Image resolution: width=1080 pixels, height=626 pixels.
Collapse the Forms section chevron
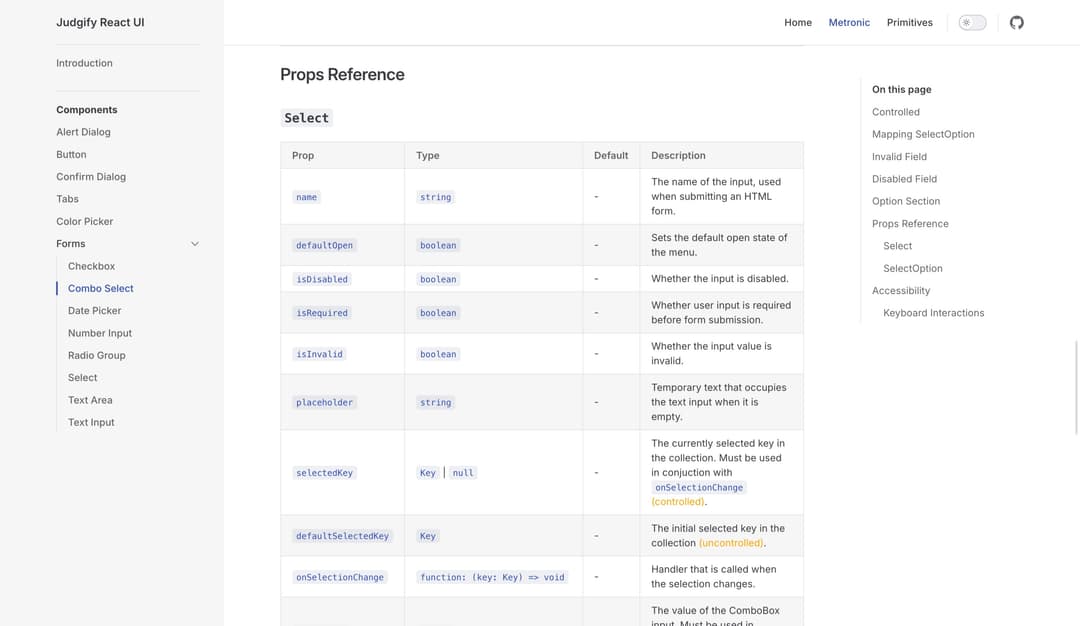[195, 244]
